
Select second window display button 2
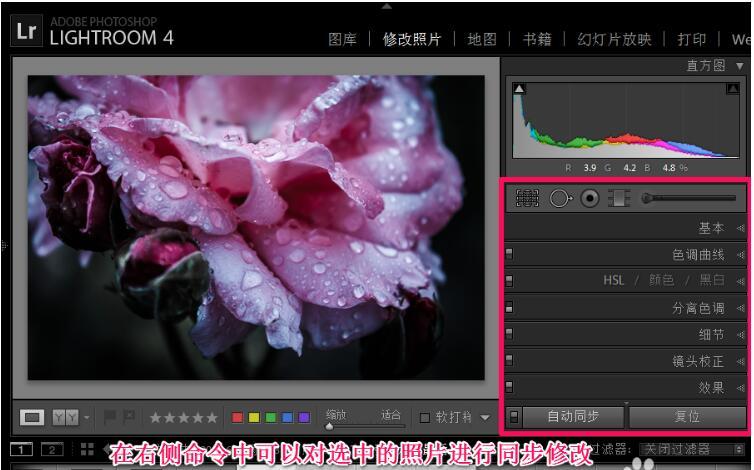coord(52,450)
